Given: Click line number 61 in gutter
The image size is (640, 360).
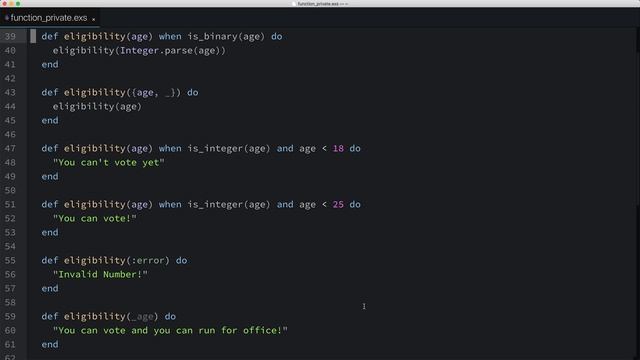Looking at the screenshot, I should coord(10,344).
